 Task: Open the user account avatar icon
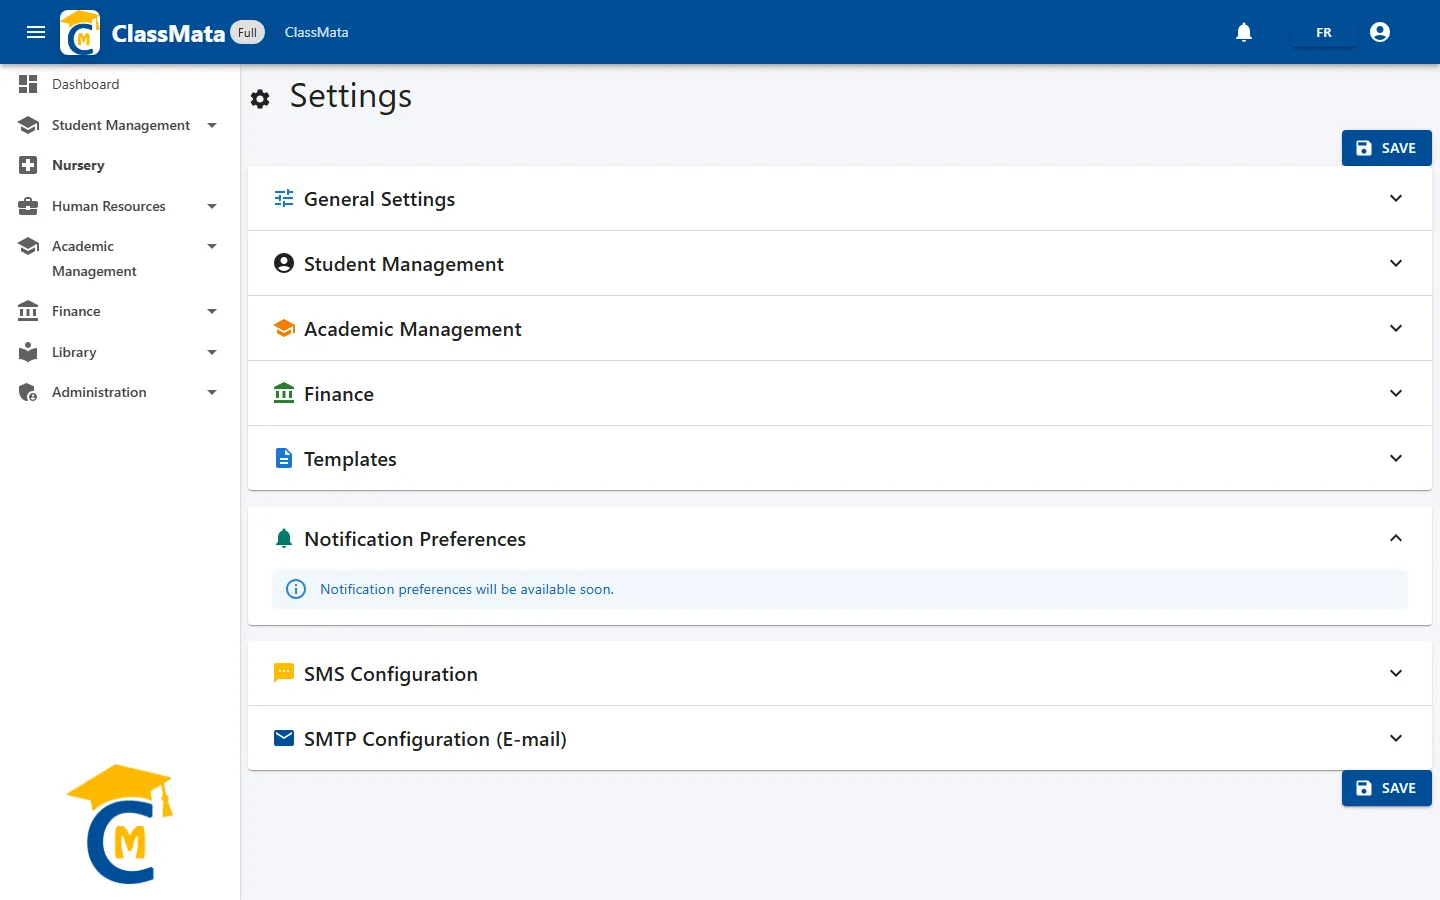[1380, 32]
